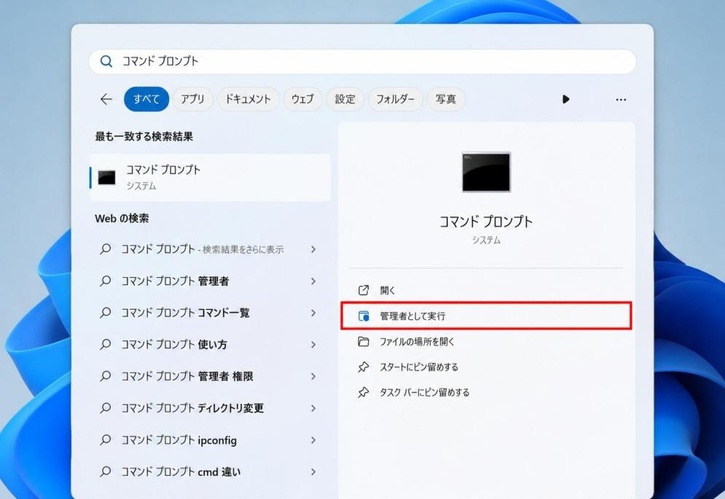Expand chevron for the cmd 違い suggestion
Screen dimensions: 725x499
[313, 472]
